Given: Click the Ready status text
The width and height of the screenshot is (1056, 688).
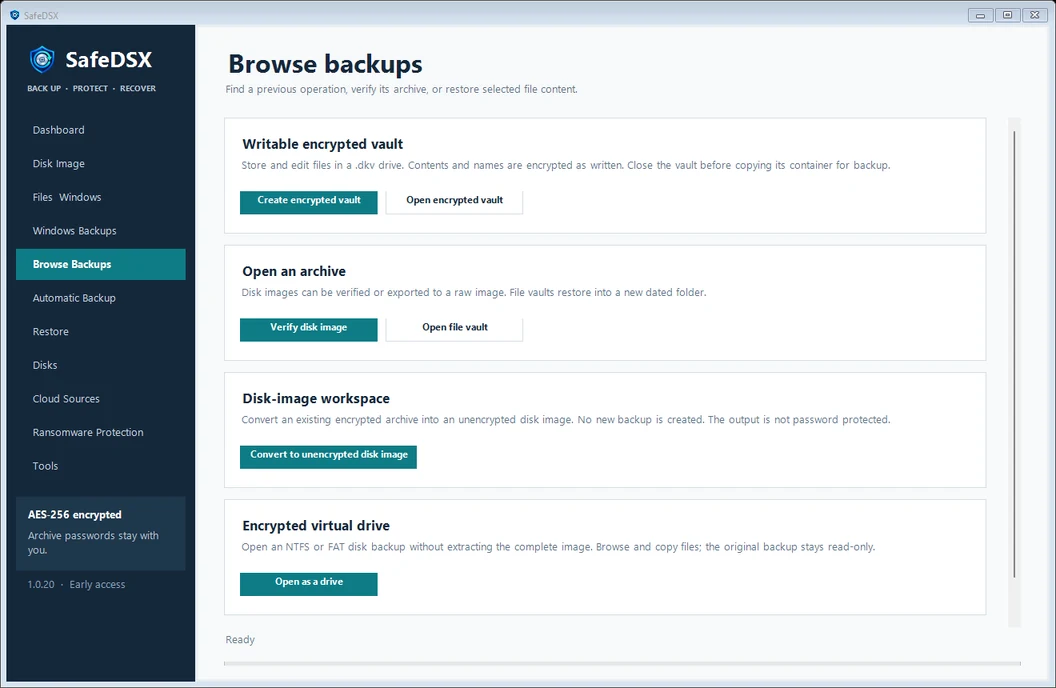Looking at the screenshot, I should pyautogui.click(x=240, y=640).
